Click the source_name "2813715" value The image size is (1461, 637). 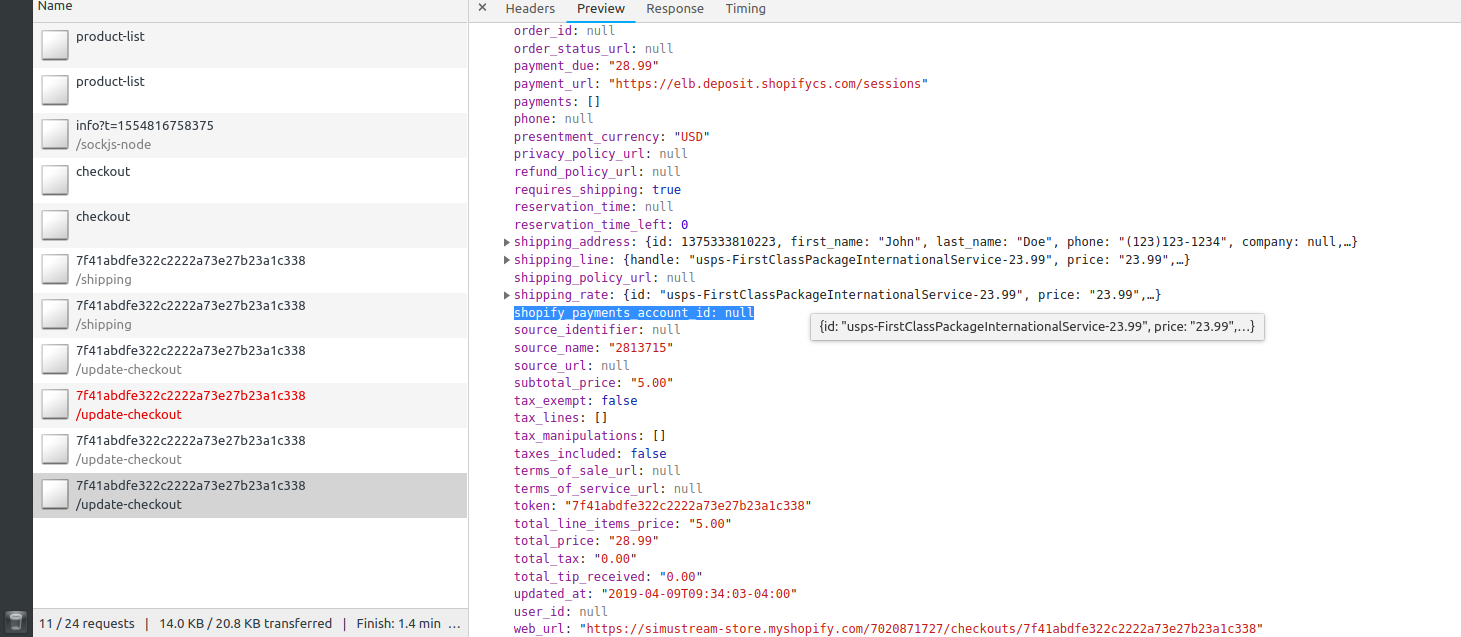641,348
